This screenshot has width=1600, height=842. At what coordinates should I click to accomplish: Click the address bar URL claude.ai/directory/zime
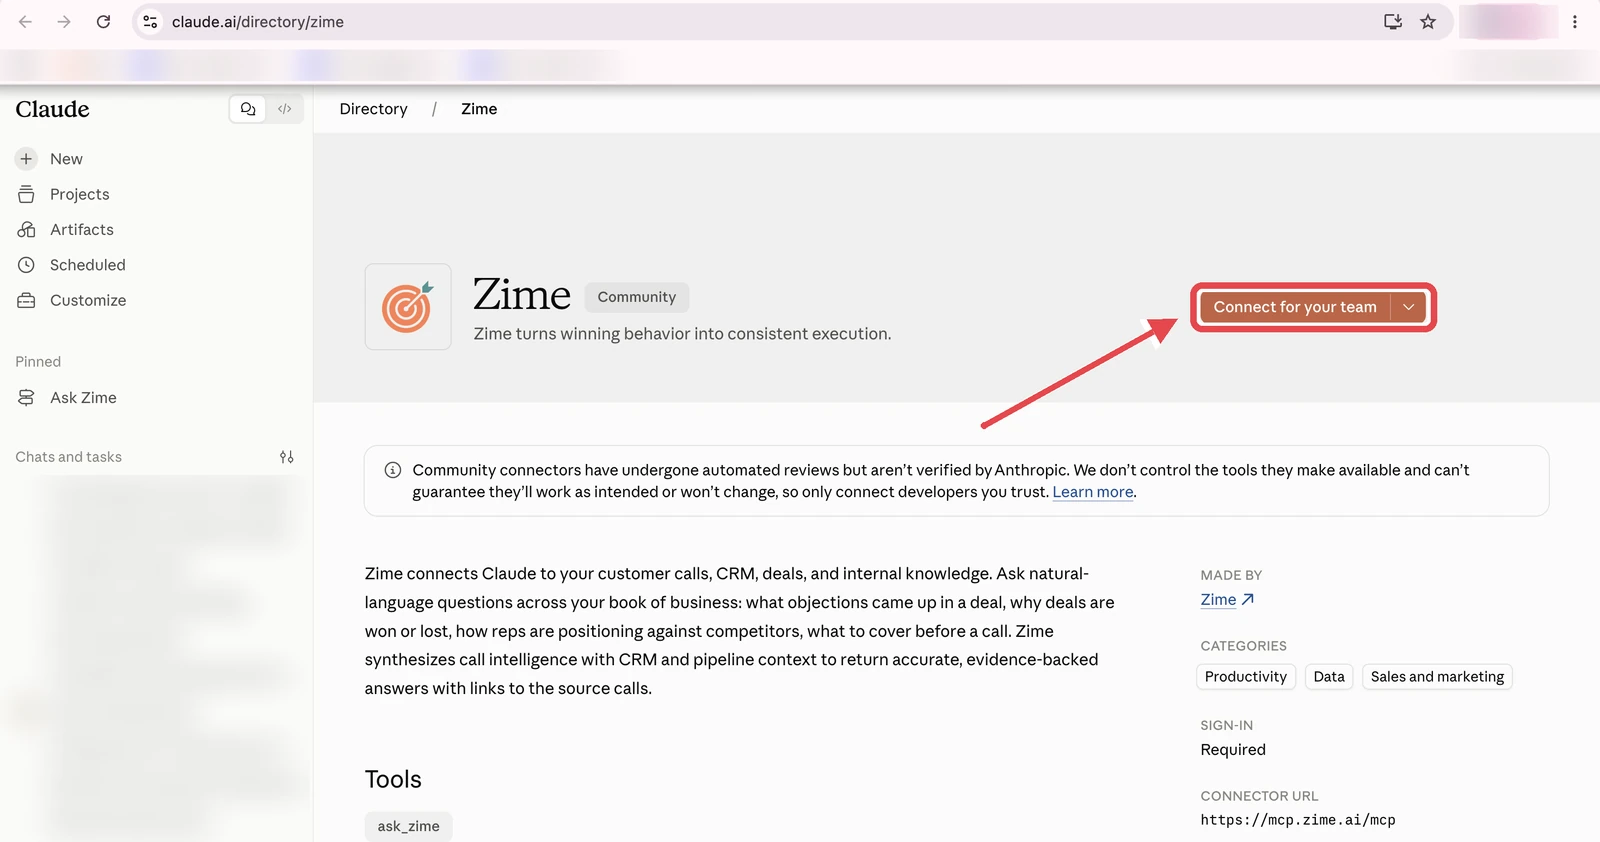[257, 22]
